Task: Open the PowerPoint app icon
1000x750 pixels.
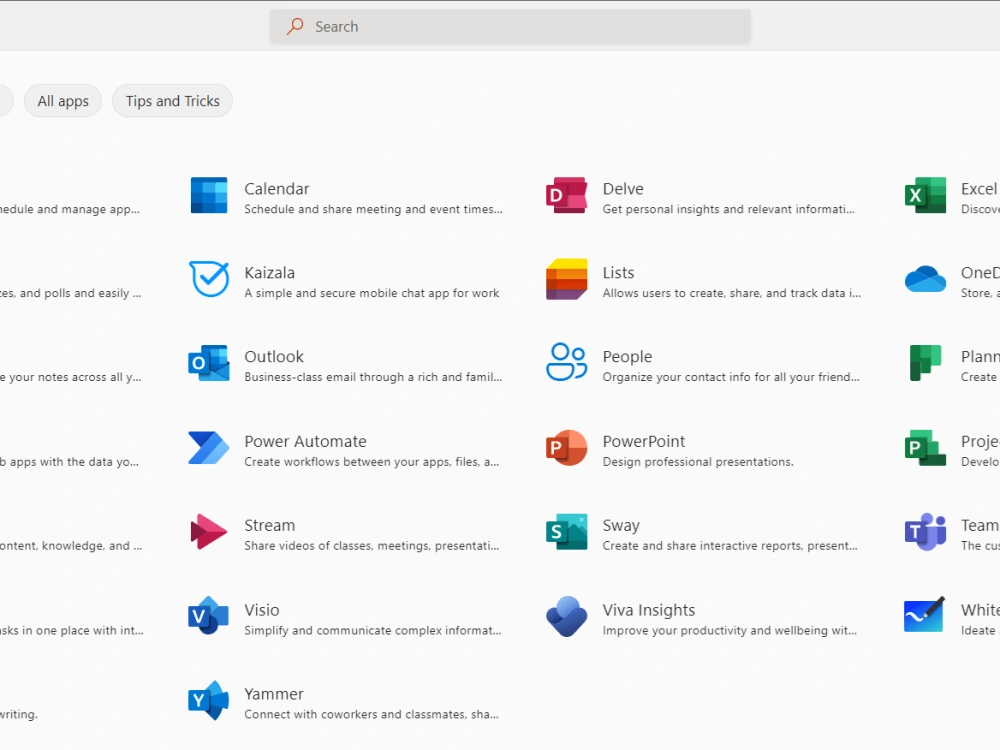Action: tap(566, 448)
